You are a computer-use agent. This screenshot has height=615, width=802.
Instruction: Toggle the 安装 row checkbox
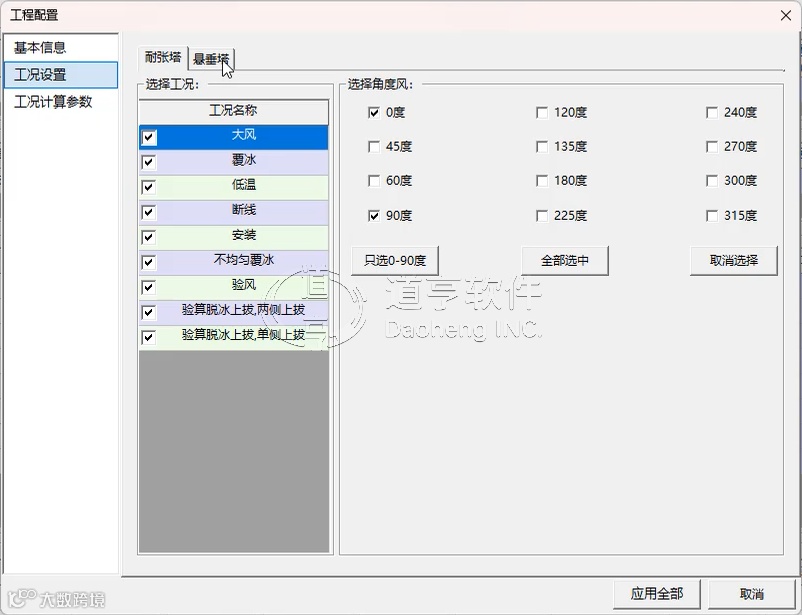coord(149,237)
